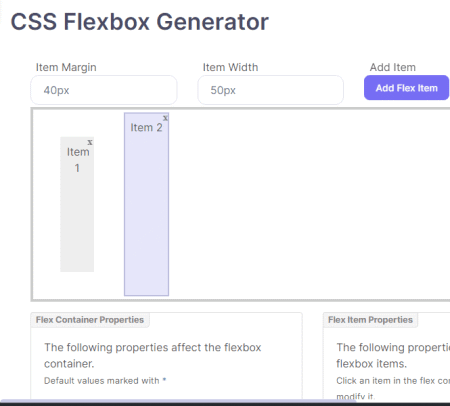Viewport: 450px width, 406px height.
Task: Click the 'Click an item in the flex' hint
Action: click(393, 381)
